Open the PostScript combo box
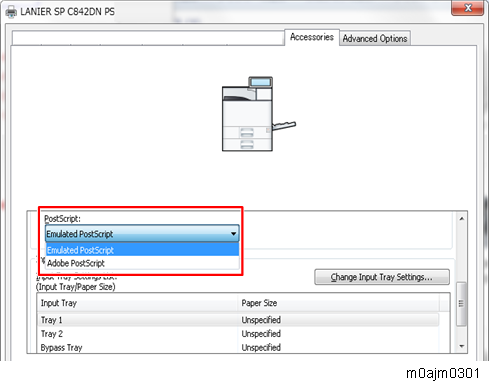 [x=142, y=234]
